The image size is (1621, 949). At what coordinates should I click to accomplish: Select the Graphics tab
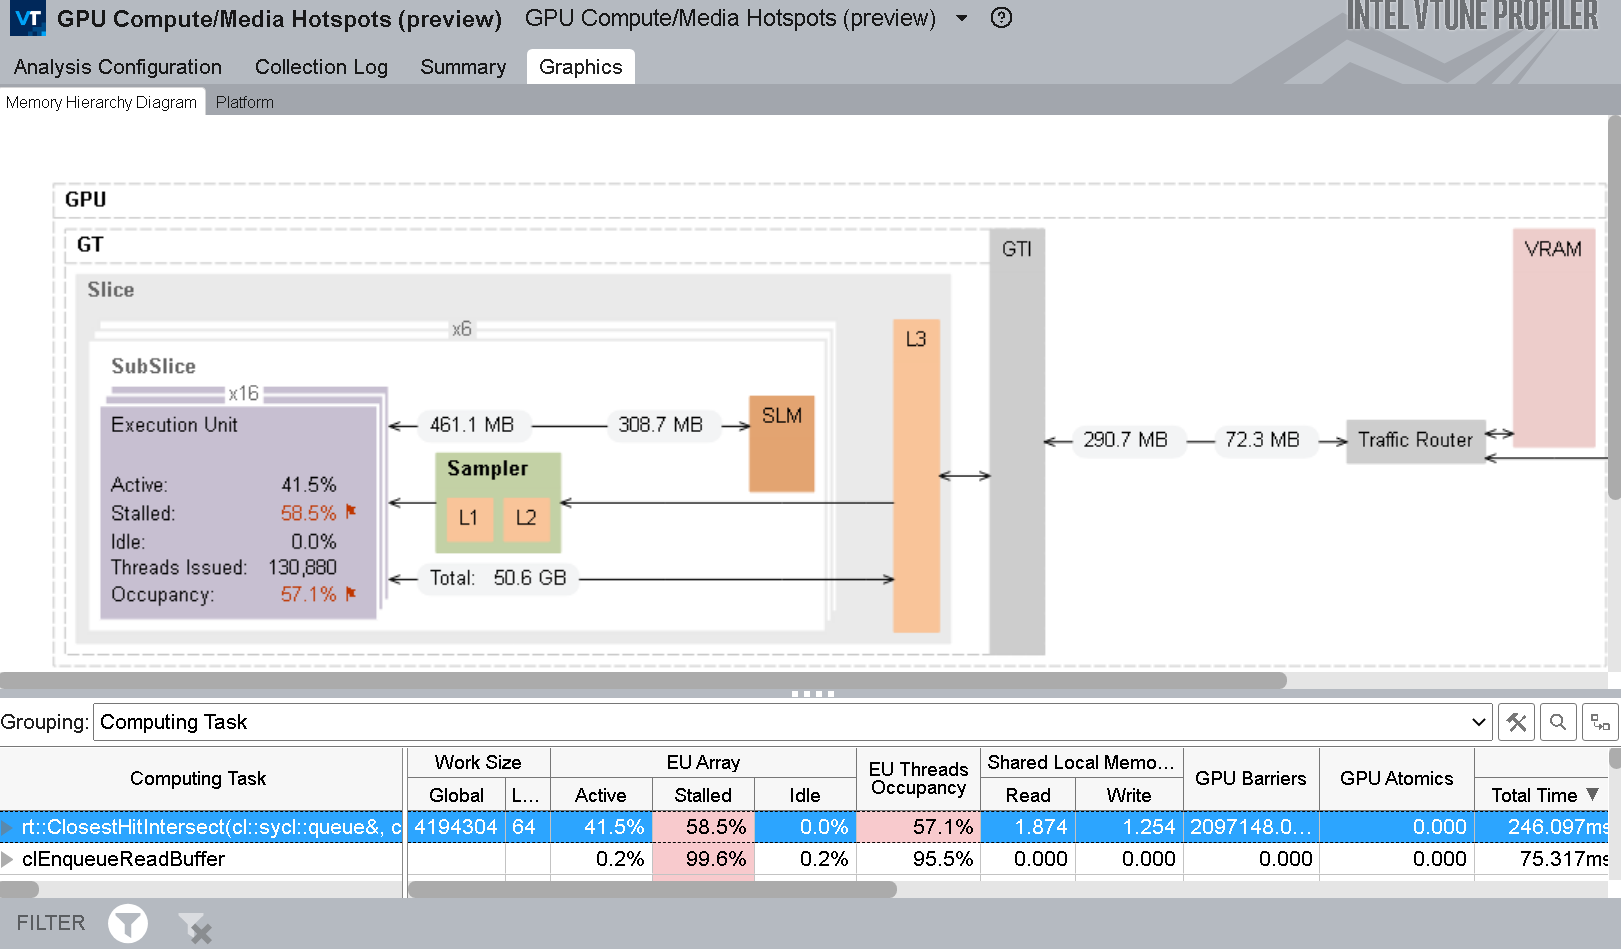click(581, 67)
